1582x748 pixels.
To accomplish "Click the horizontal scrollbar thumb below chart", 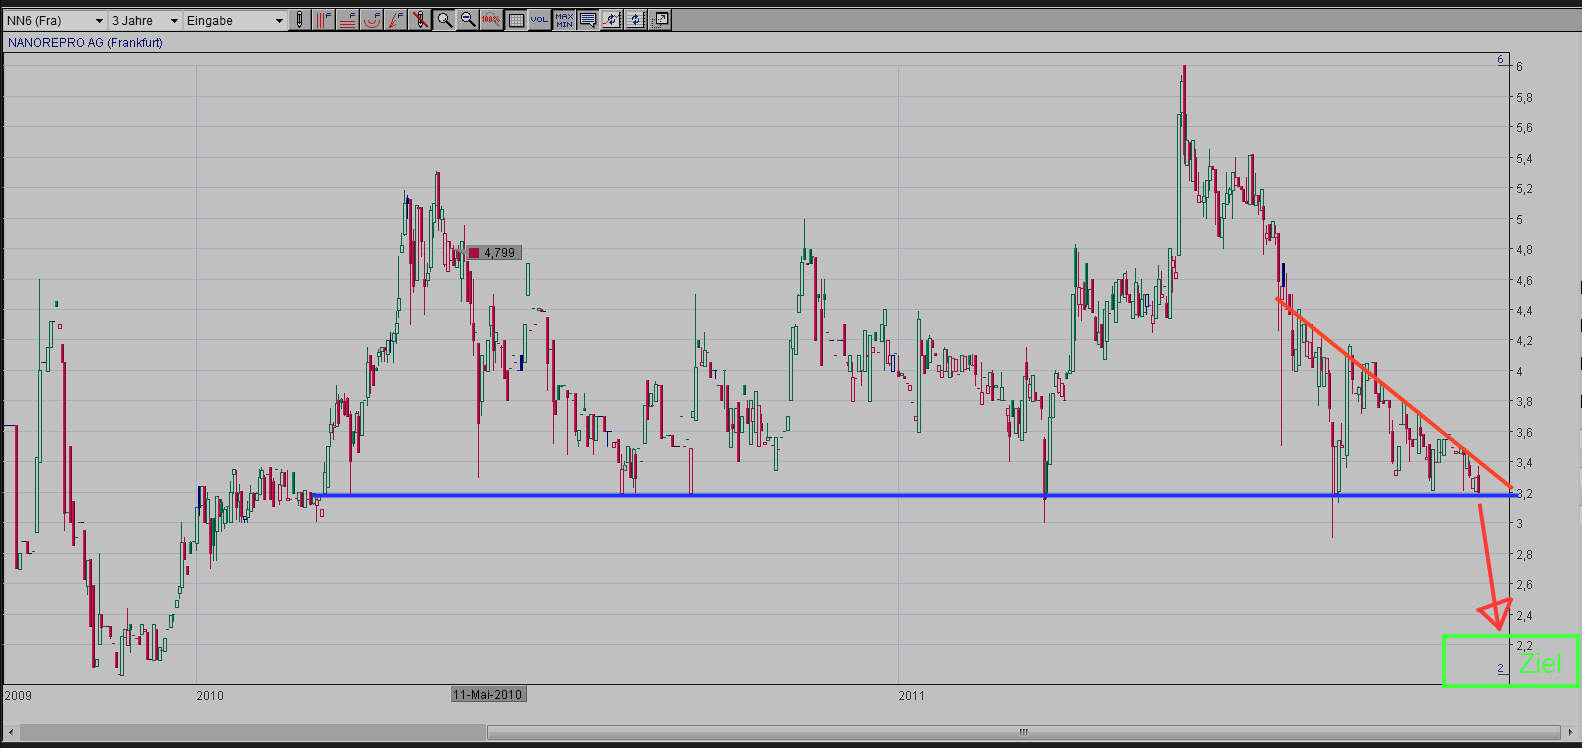I will (1022, 733).
